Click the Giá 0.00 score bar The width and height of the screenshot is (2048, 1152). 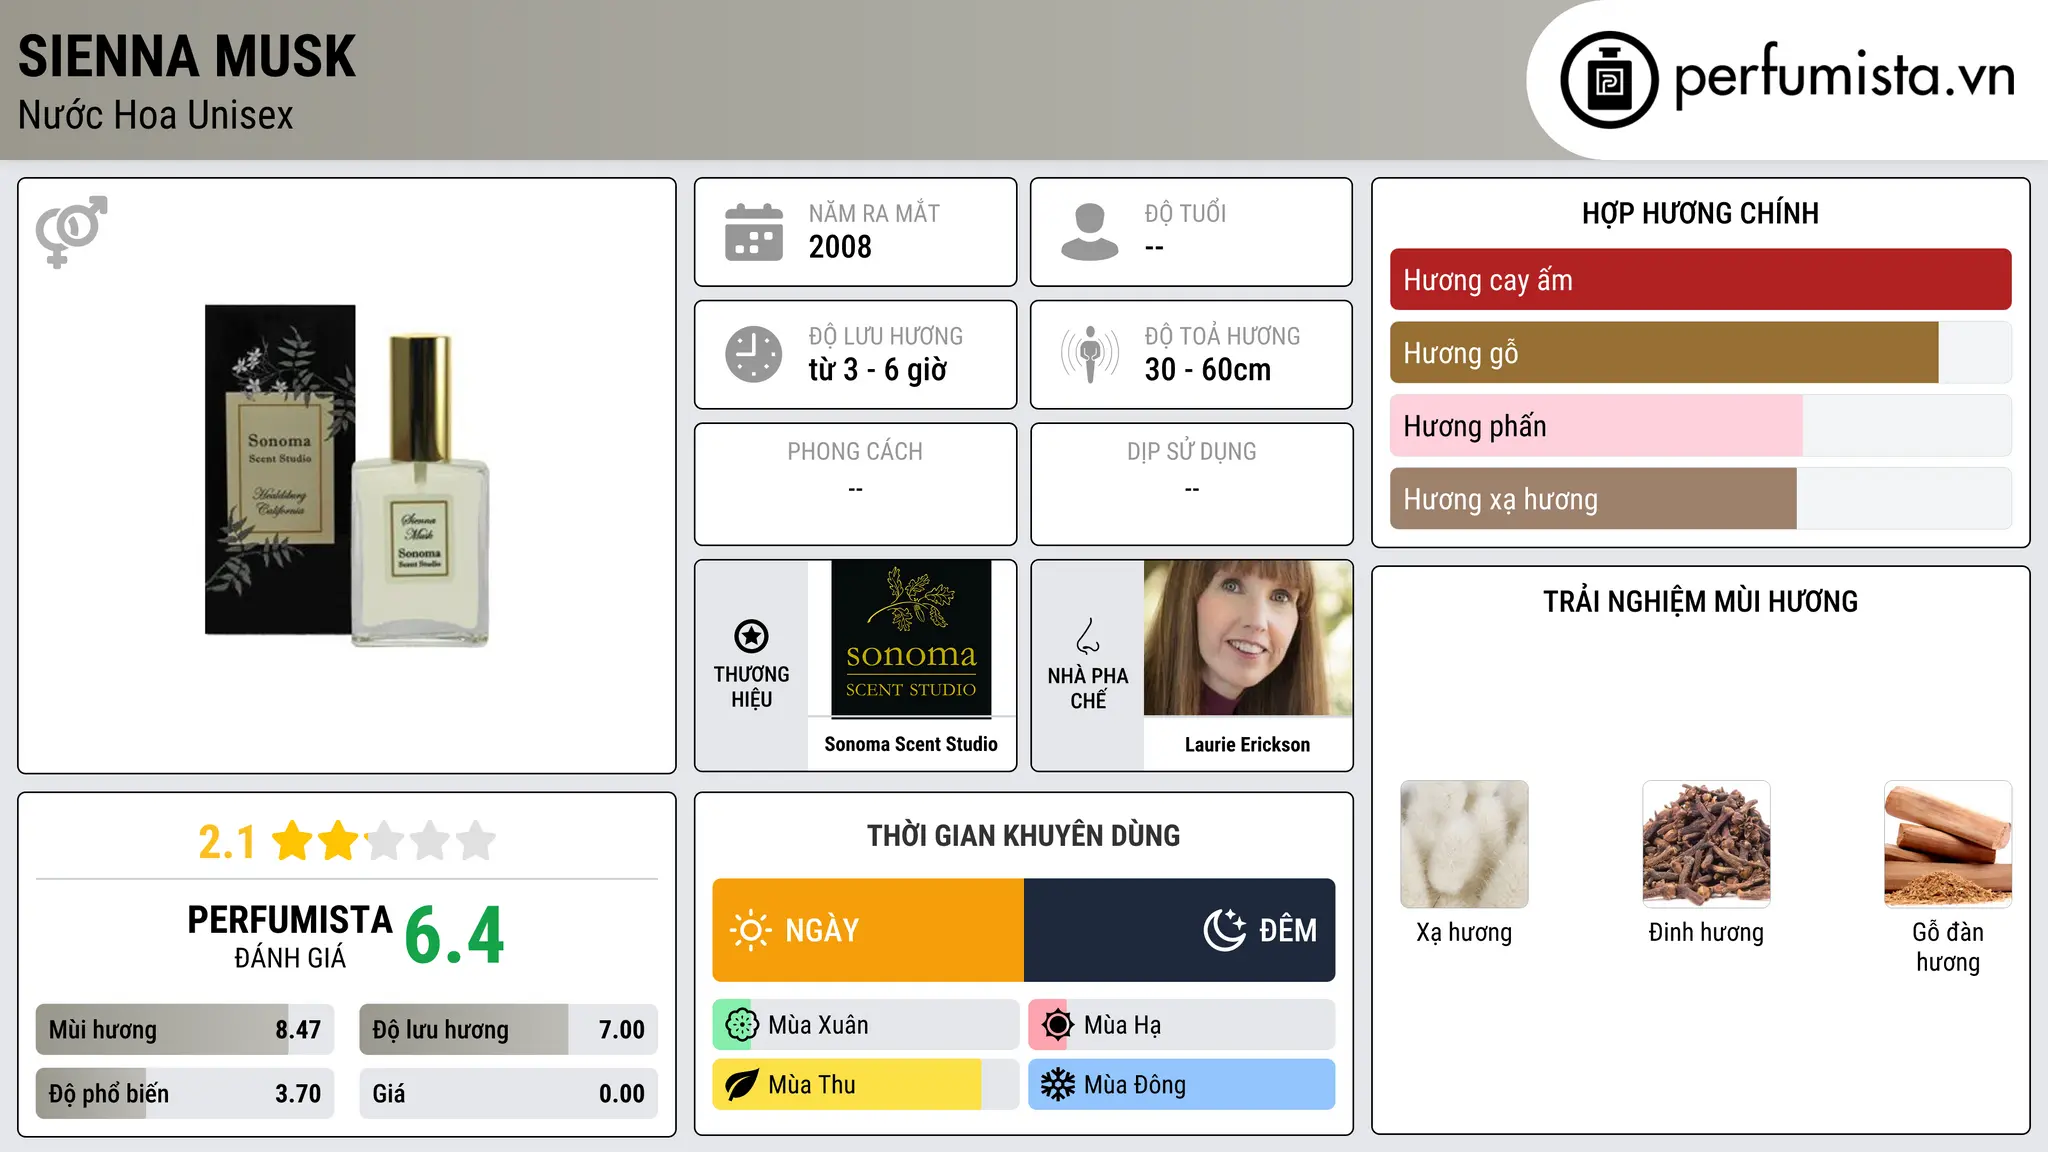click(x=509, y=1094)
